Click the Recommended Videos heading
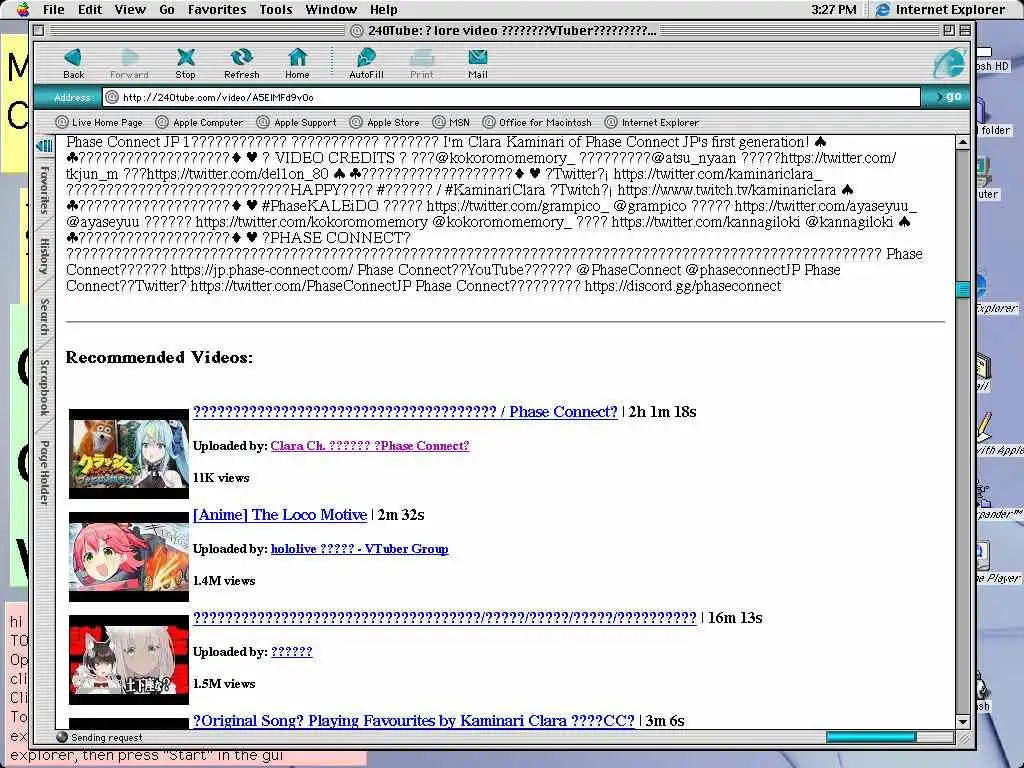This screenshot has width=1024, height=768. pyautogui.click(x=159, y=357)
